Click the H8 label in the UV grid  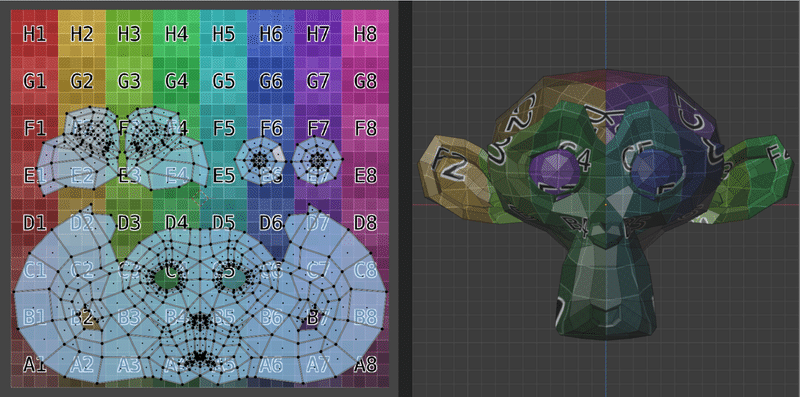(365, 34)
